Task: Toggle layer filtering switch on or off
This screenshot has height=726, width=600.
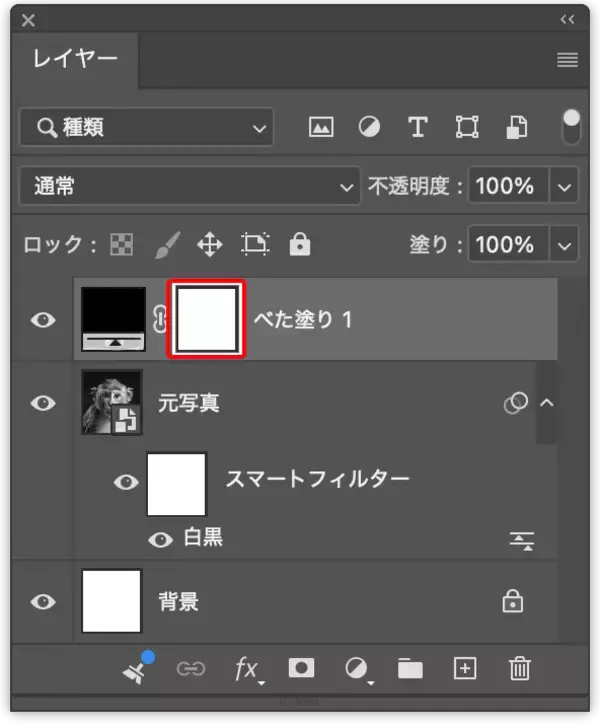Action: tap(571, 126)
